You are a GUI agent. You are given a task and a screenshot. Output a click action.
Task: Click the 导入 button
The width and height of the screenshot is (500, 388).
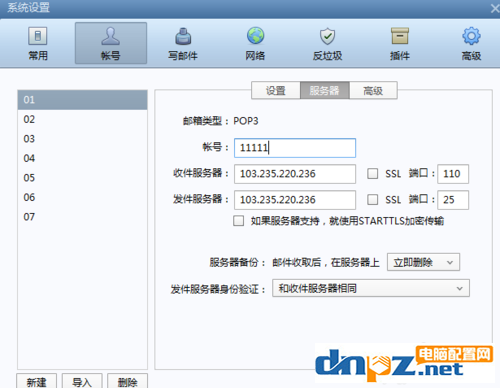point(82,381)
